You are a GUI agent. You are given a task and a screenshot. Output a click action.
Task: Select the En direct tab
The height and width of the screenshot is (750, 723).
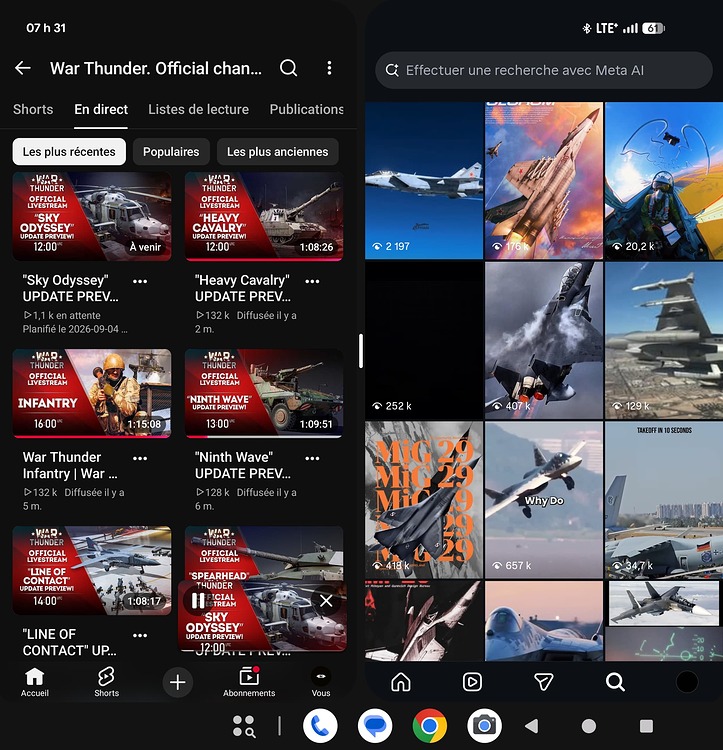click(x=101, y=110)
